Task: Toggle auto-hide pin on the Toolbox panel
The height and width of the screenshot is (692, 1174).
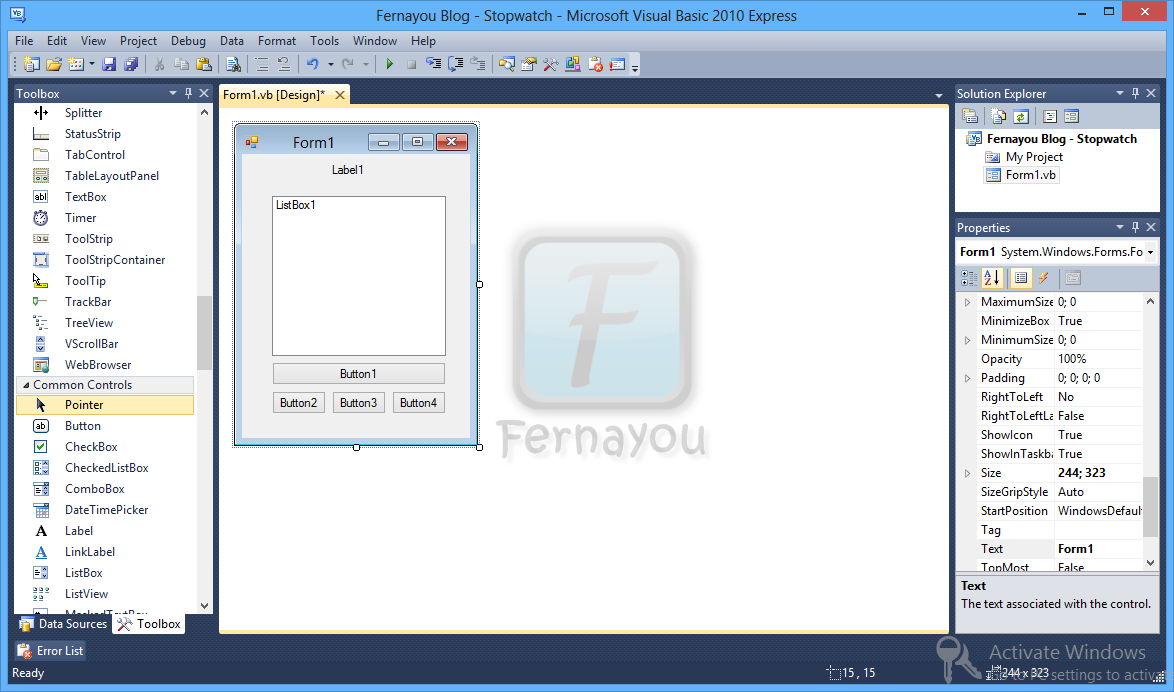Action: (x=188, y=93)
